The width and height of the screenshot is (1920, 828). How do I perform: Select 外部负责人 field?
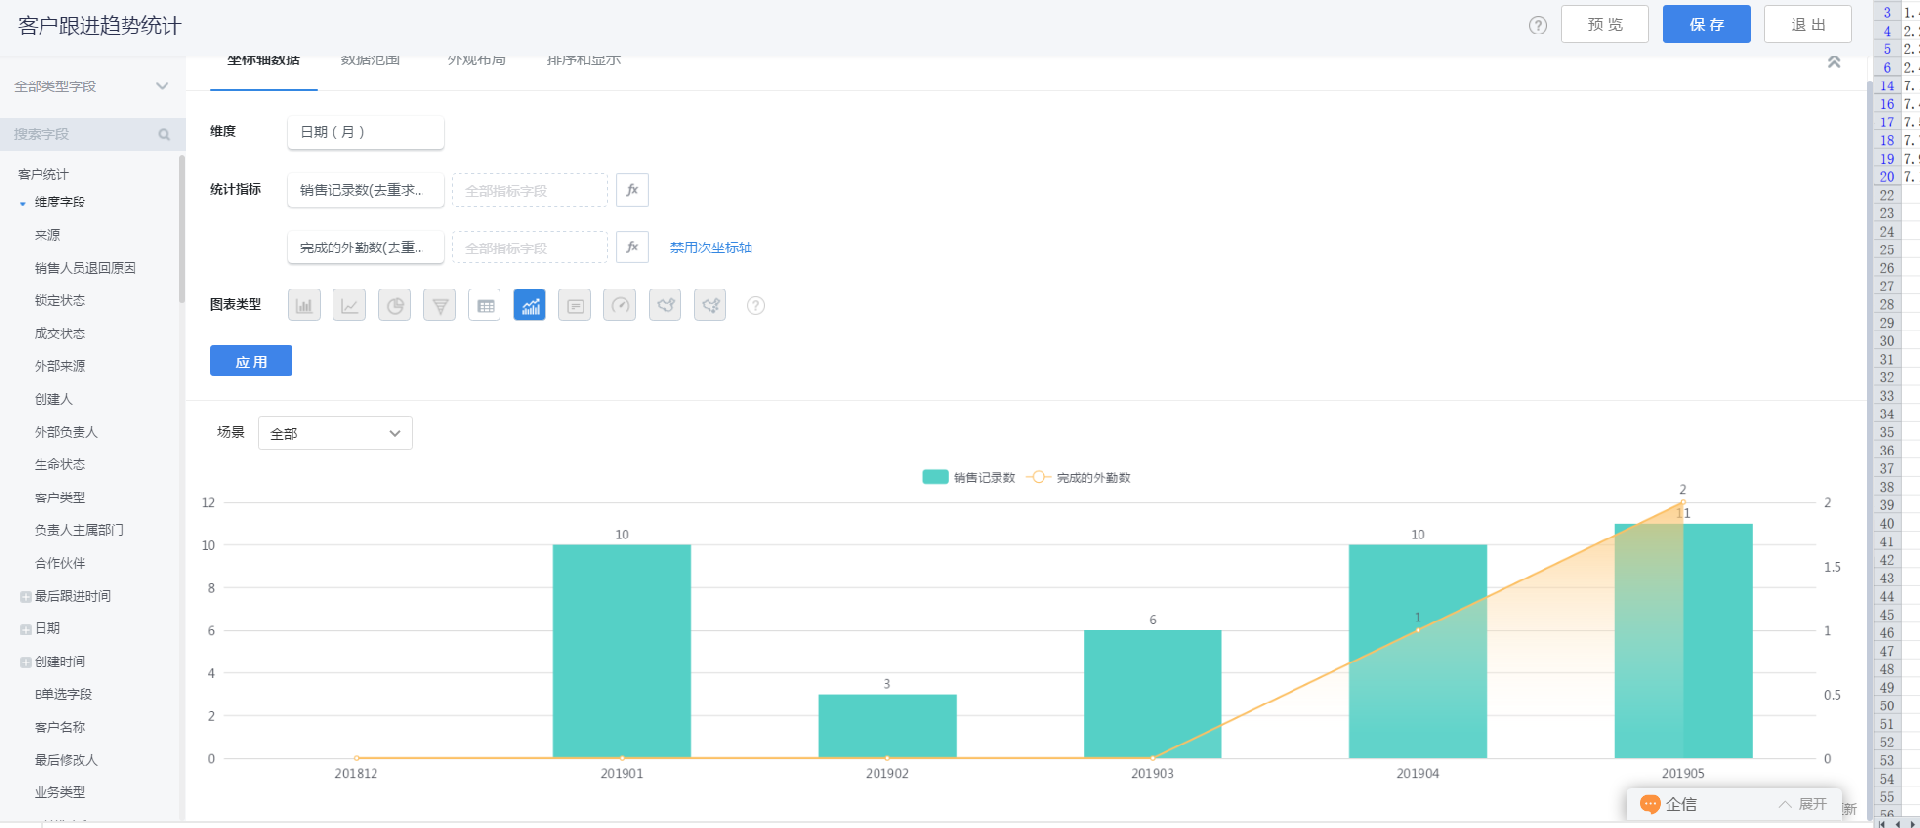coord(66,432)
